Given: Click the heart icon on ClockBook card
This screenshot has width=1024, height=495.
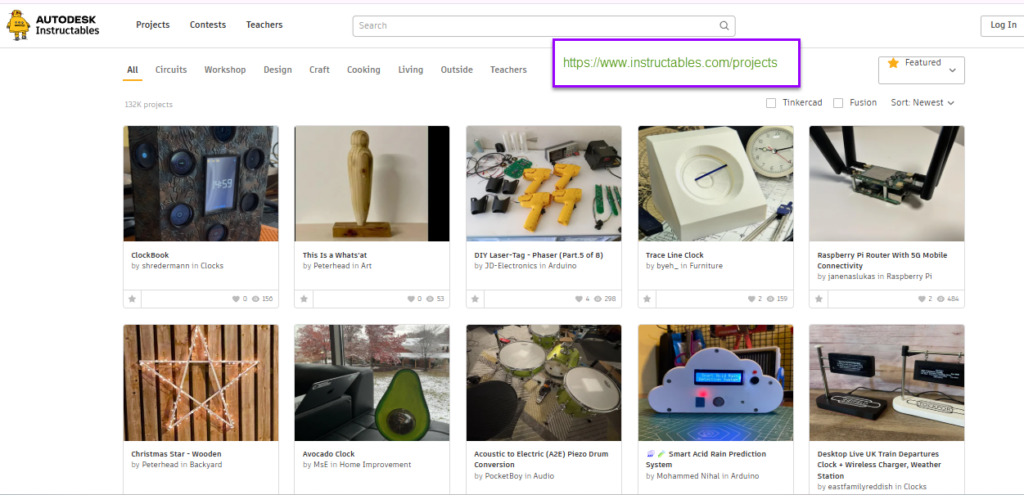Looking at the screenshot, I should click(x=237, y=299).
